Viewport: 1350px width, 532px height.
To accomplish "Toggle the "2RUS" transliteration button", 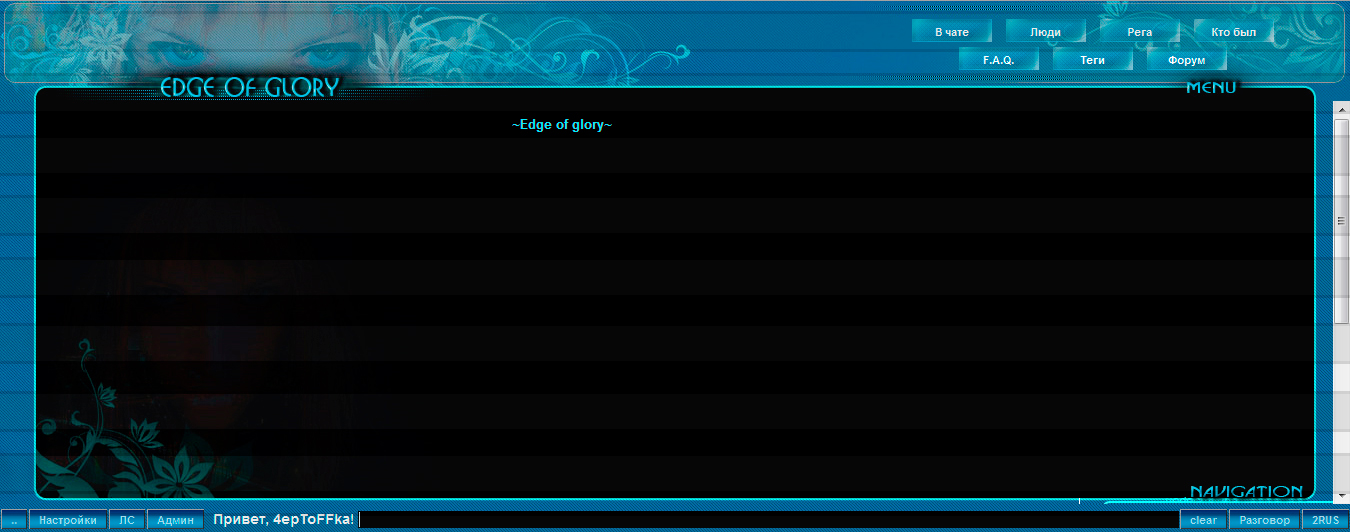I will pos(1326,520).
